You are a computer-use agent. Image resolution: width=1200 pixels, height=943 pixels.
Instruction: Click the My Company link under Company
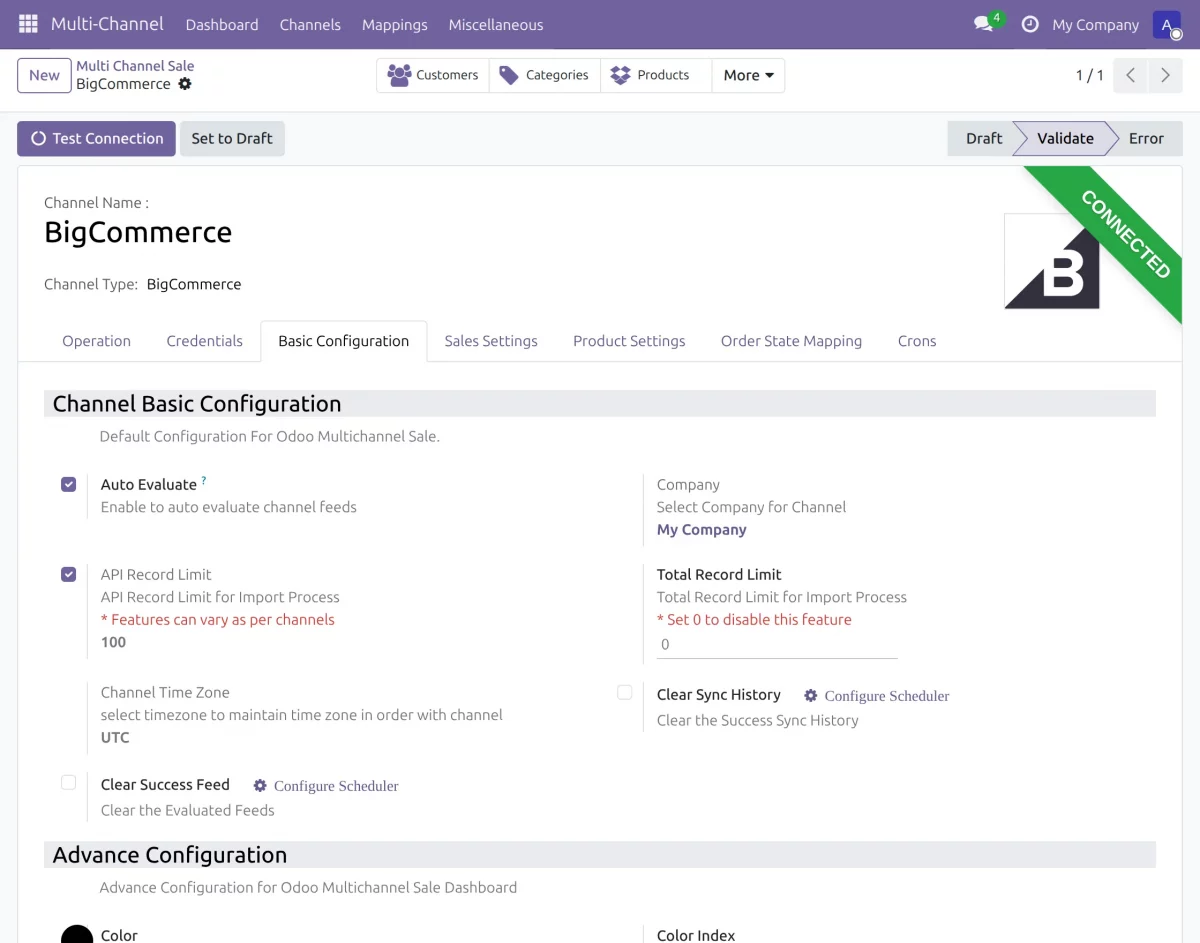pyautogui.click(x=701, y=530)
